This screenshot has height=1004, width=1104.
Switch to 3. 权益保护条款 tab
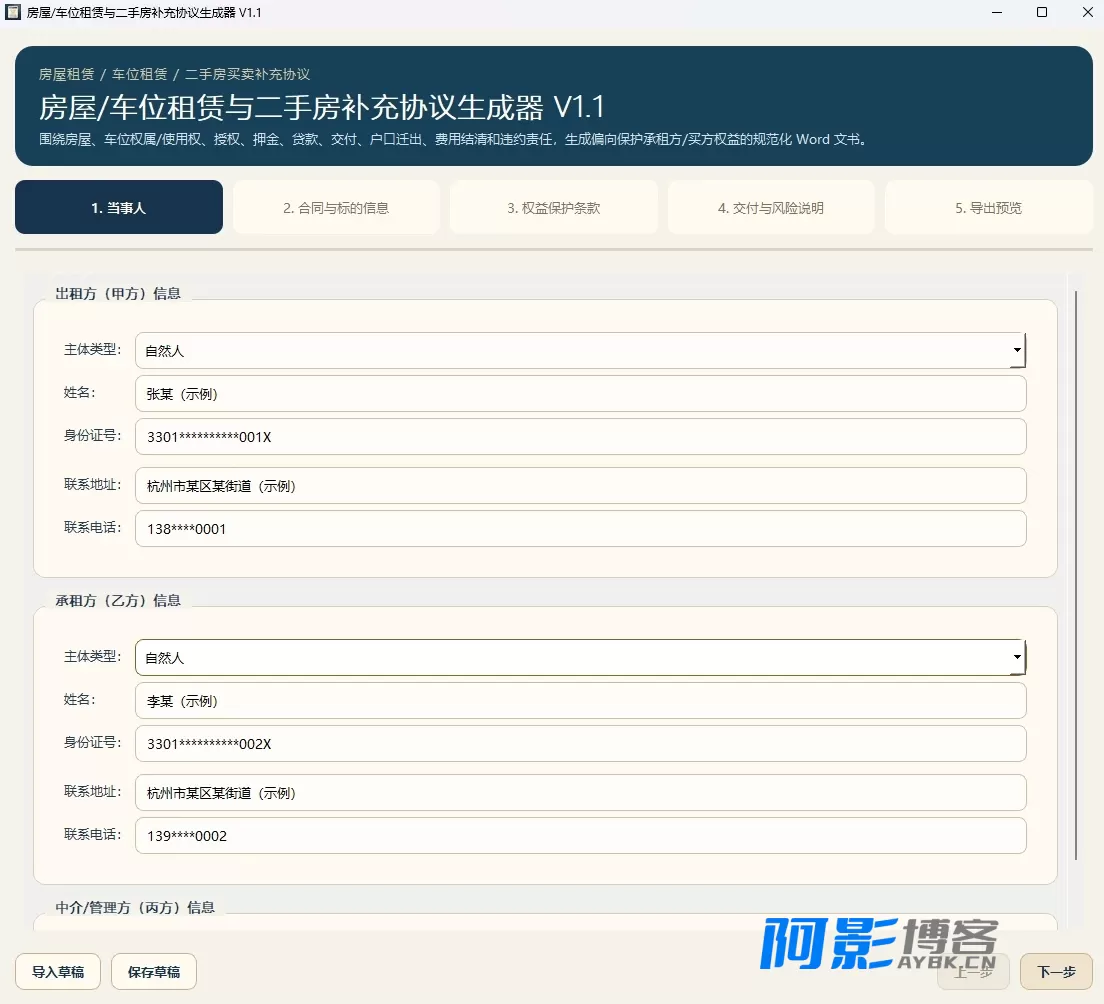coord(553,208)
